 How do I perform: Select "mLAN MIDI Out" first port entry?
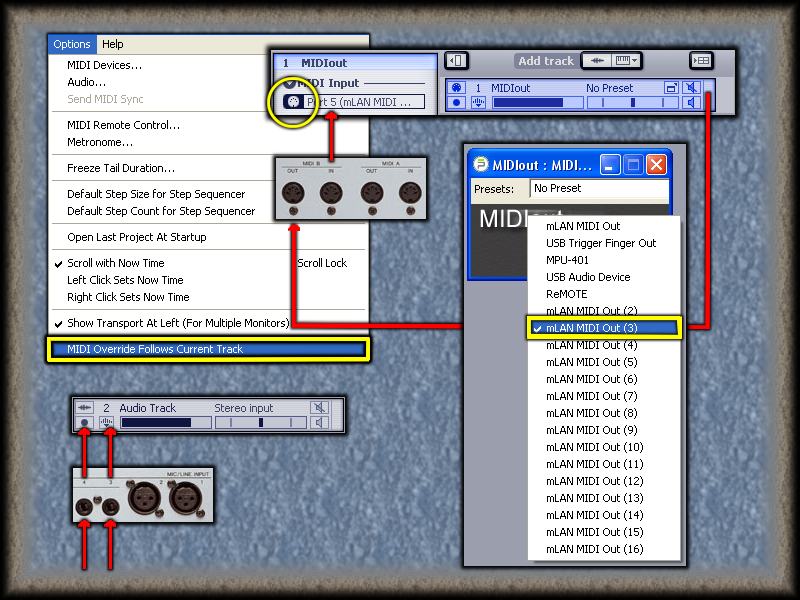click(x=604, y=226)
